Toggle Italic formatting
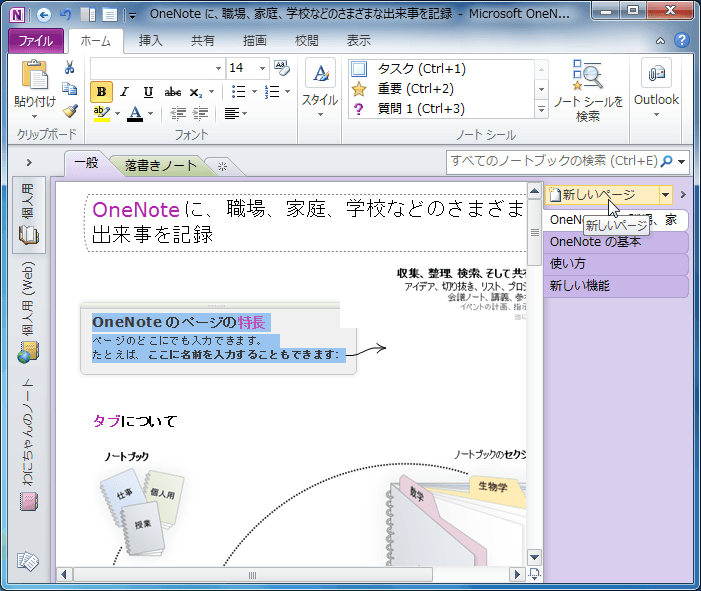Image resolution: width=701 pixels, height=591 pixels. 125,91
